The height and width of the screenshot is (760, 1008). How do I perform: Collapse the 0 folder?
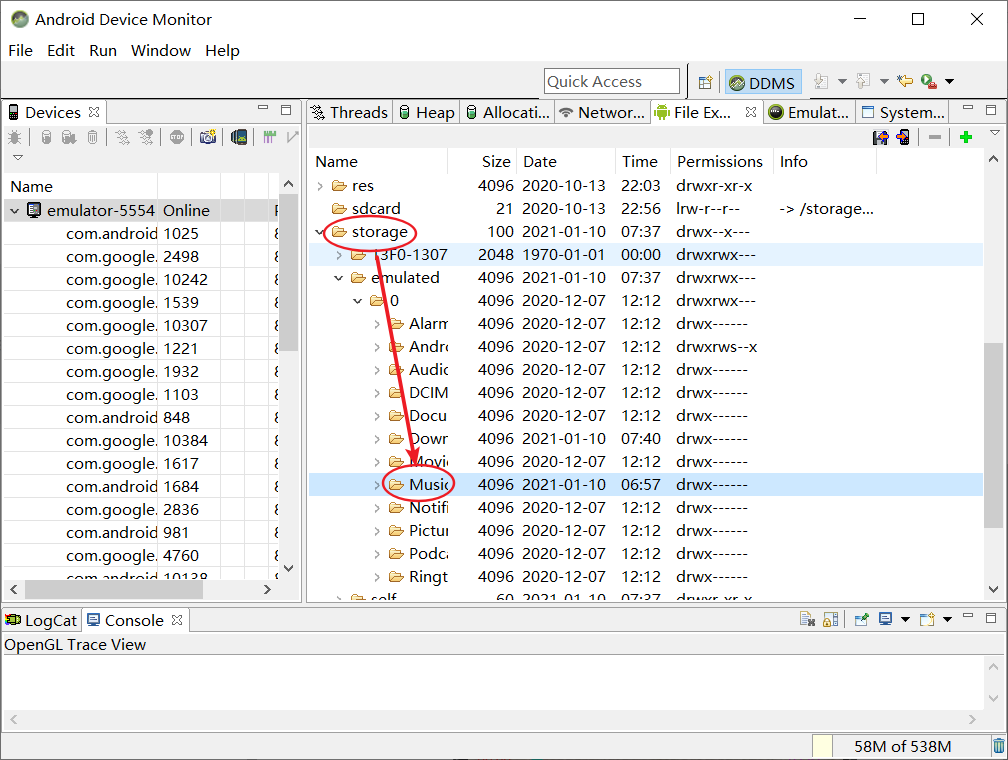(357, 301)
